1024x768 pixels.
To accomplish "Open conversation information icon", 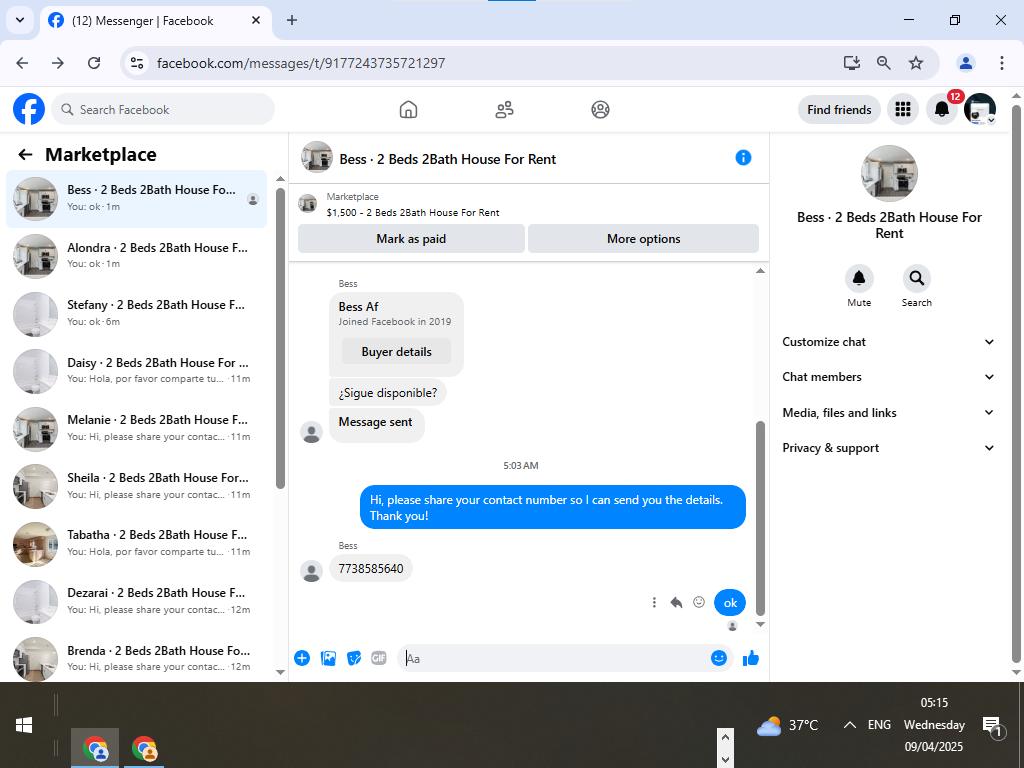I will (743, 157).
